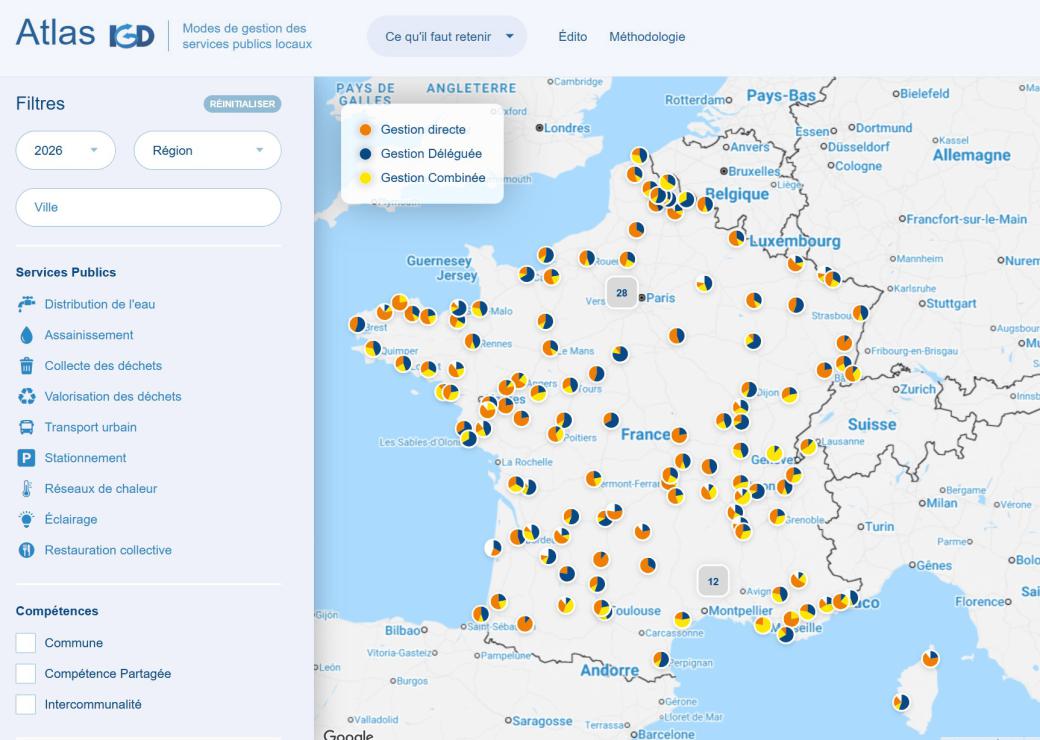This screenshot has height=740, width=1040.
Task: Click the Éclairage light bulb icon
Action: point(27,519)
